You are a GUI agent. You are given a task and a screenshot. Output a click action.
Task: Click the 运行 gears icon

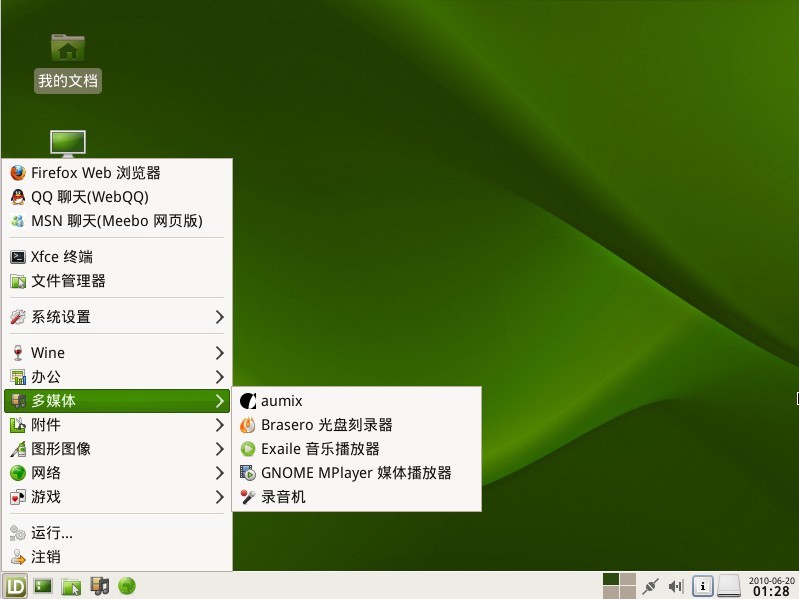pyautogui.click(x=18, y=533)
